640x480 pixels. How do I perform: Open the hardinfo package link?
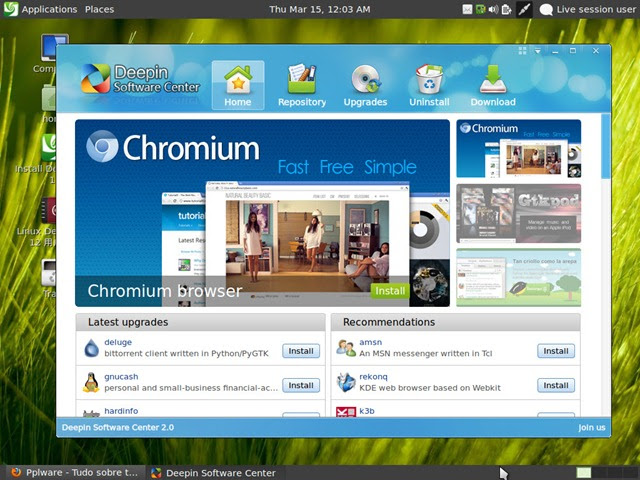(x=121, y=411)
